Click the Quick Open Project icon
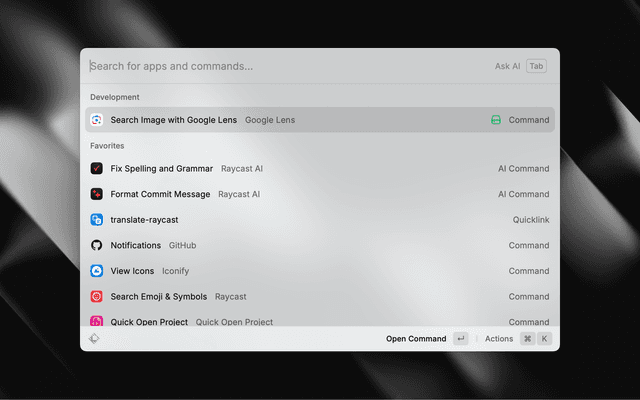640x400 pixels. coord(97,321)
